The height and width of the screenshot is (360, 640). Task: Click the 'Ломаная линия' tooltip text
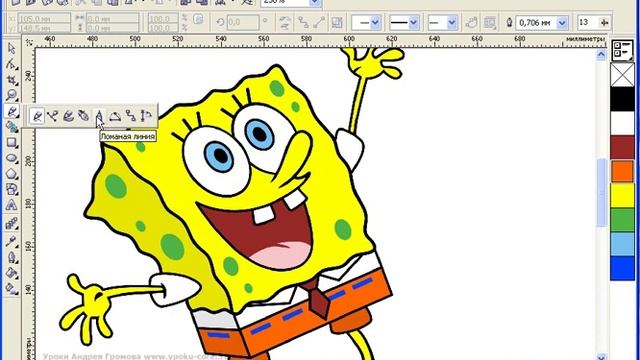click(128, 136)
